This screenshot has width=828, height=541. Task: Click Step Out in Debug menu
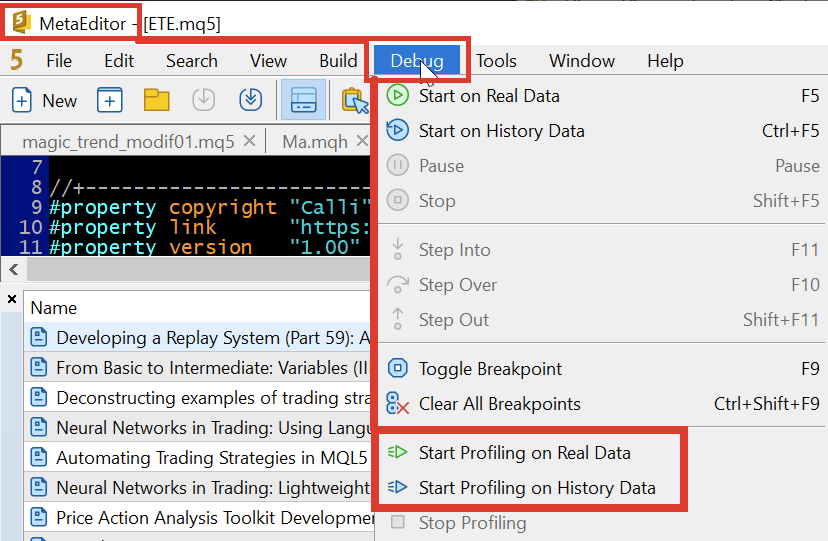point(602,319)
